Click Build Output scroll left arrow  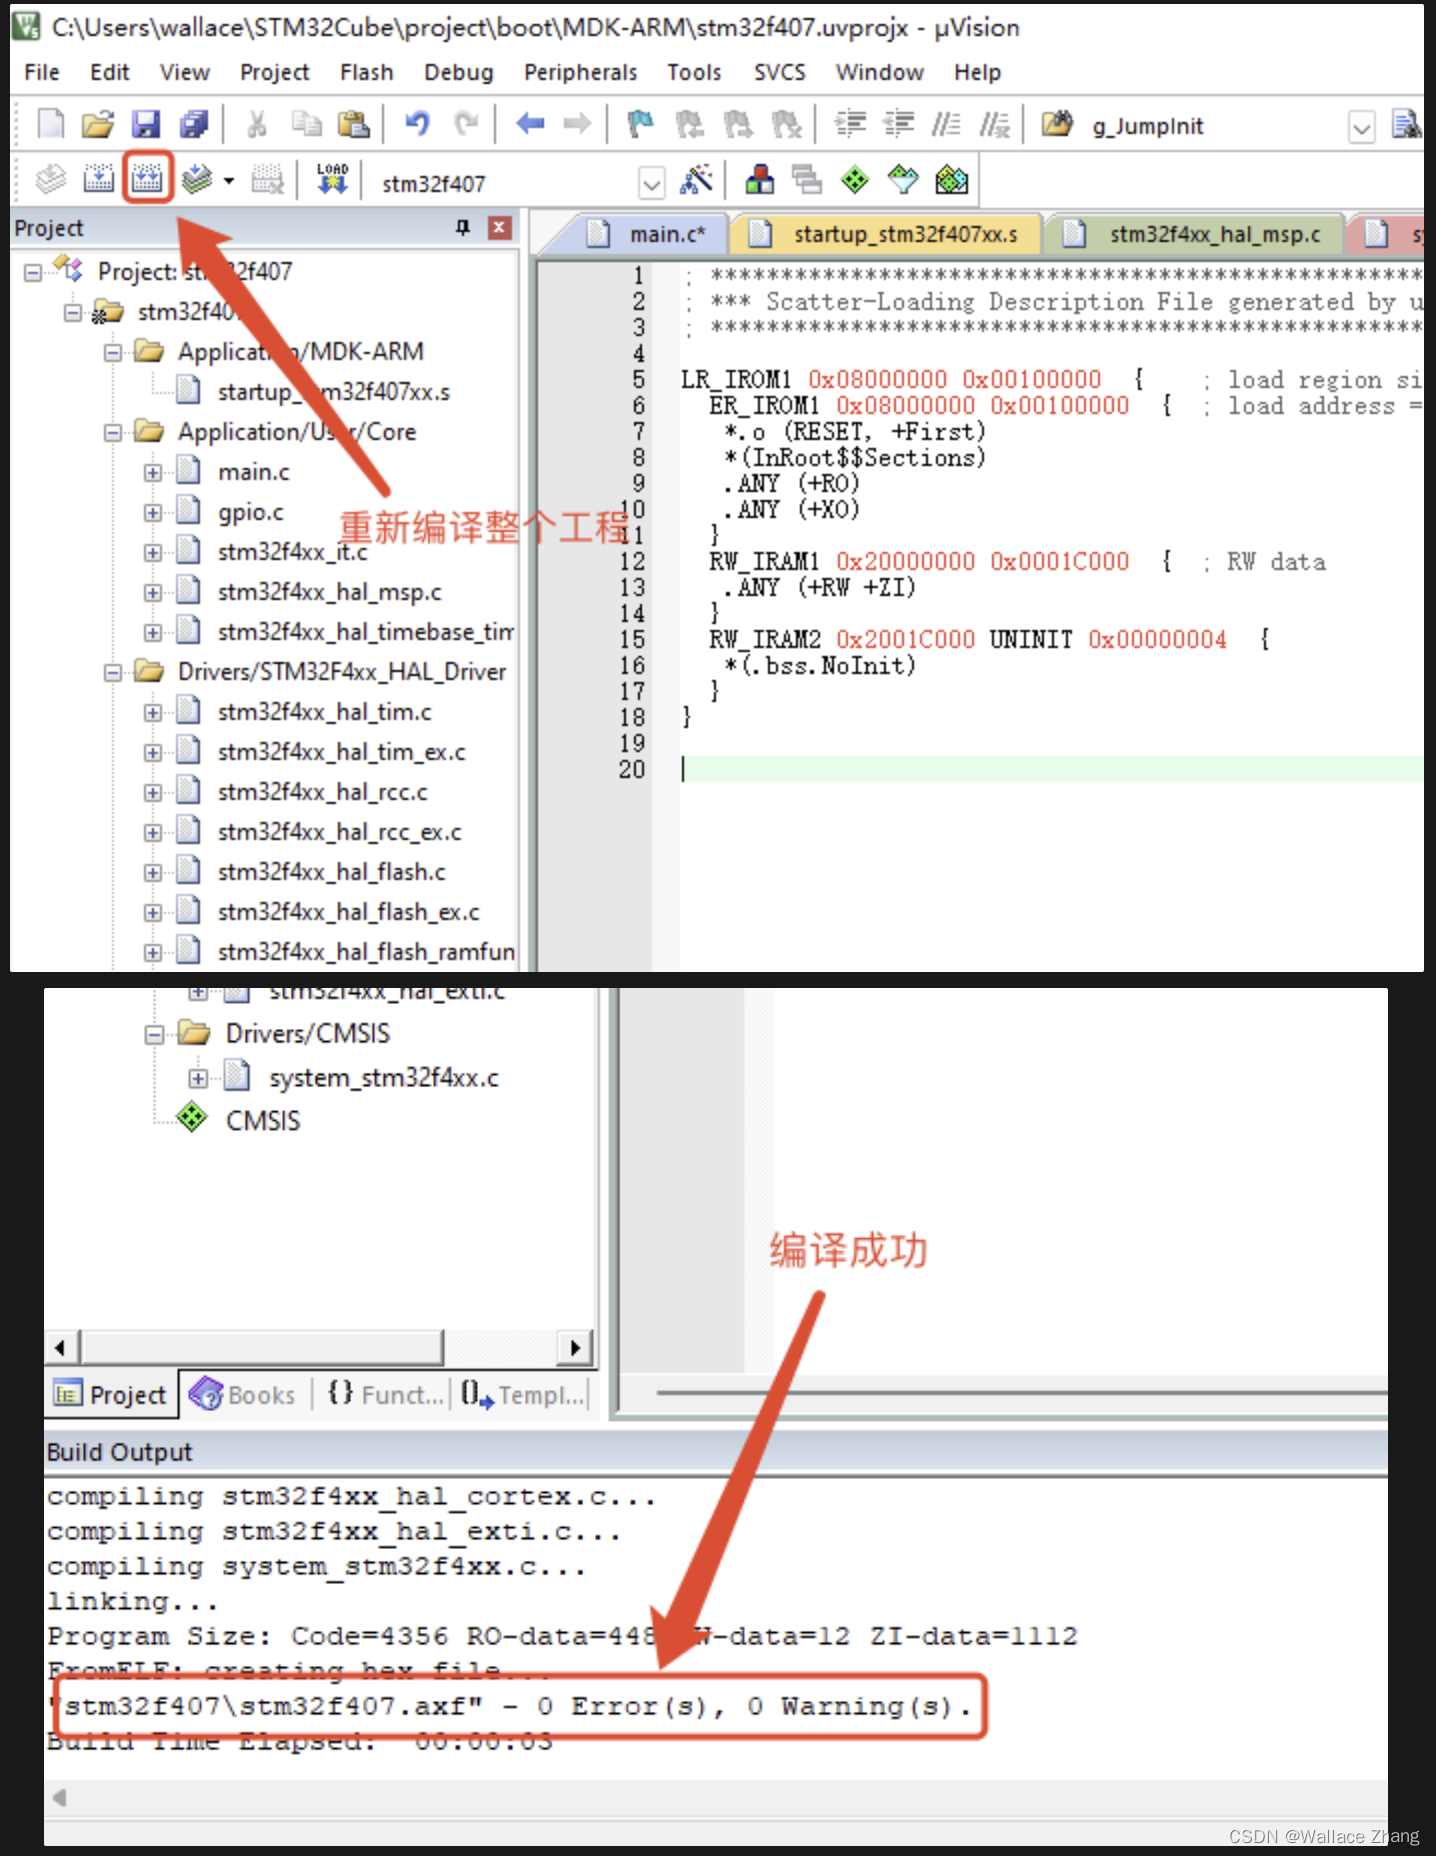click(60, 1797)
